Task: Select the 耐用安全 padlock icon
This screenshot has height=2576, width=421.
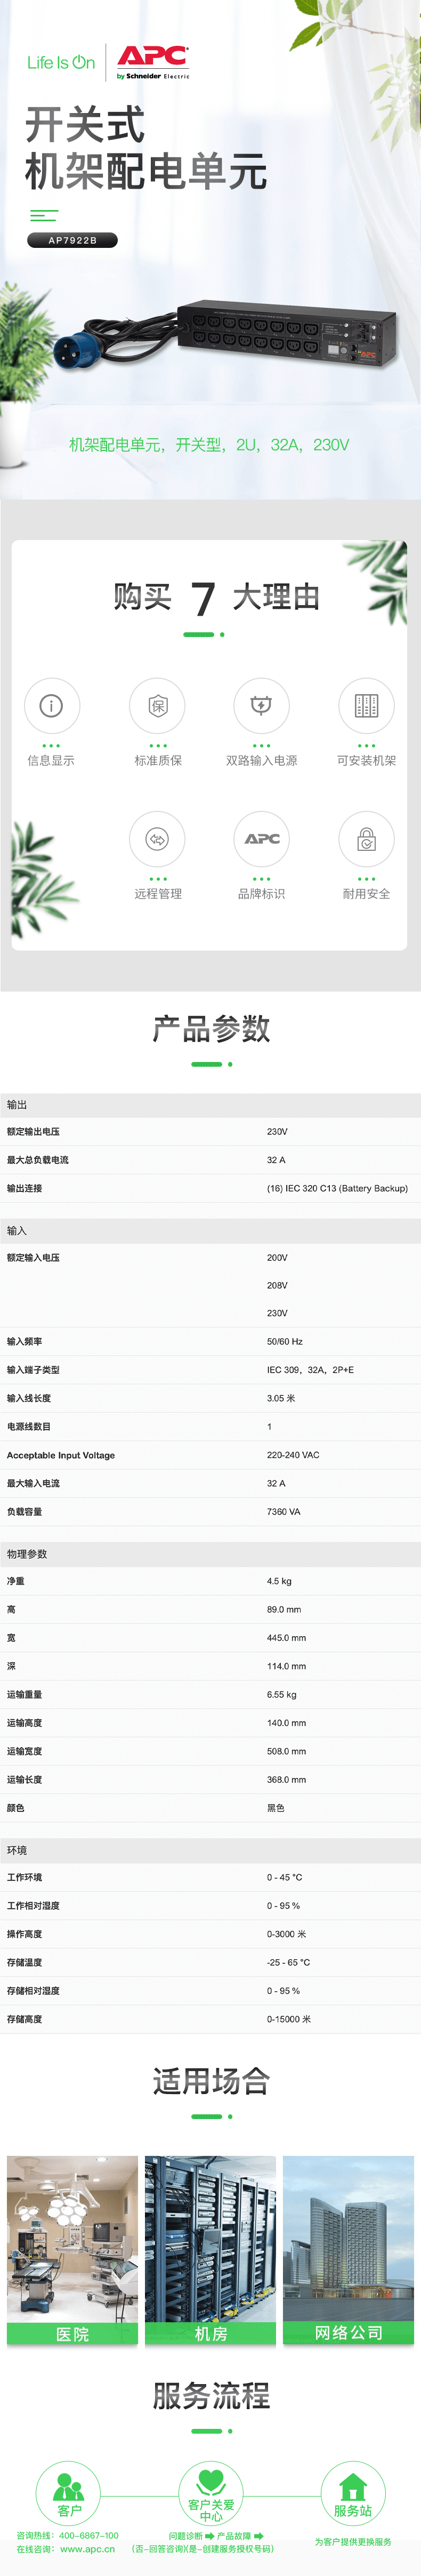Action: pos(366,838)
